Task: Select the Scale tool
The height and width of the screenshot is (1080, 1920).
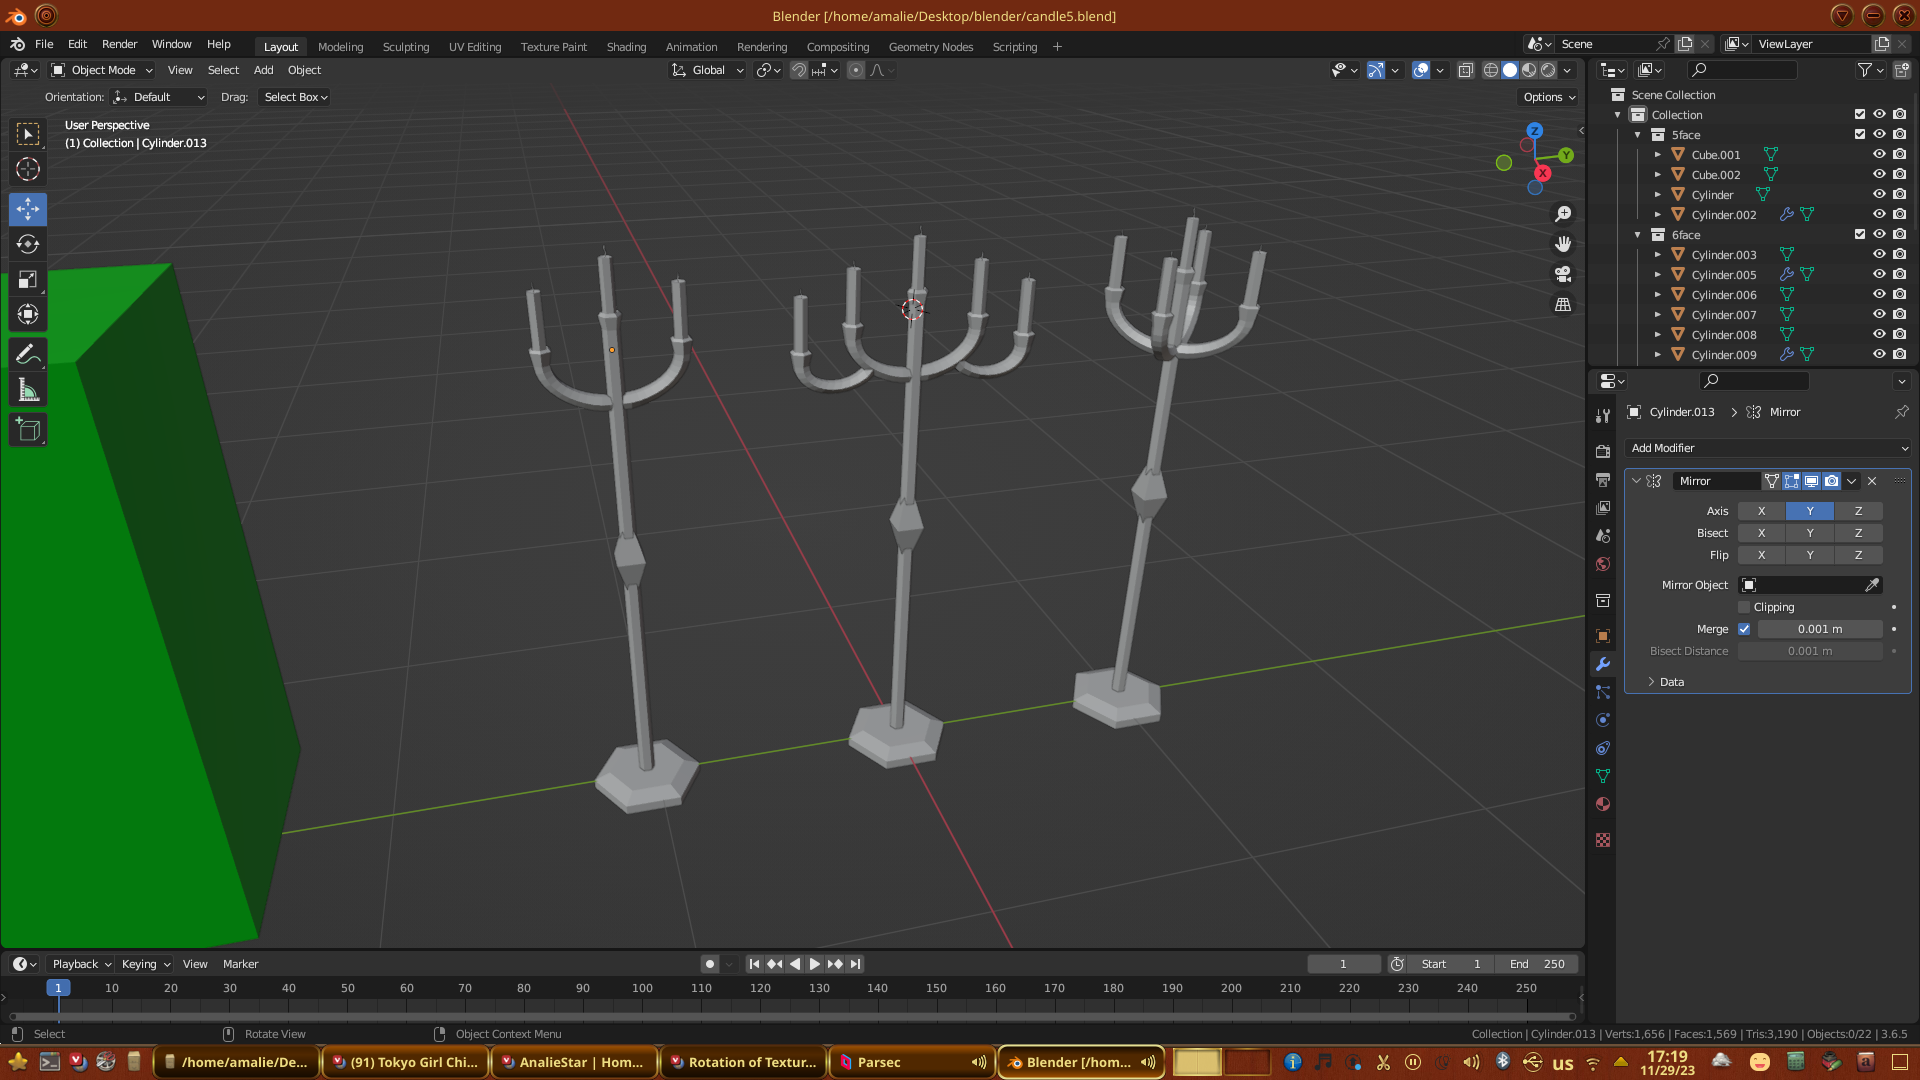Action: [28, 280]
